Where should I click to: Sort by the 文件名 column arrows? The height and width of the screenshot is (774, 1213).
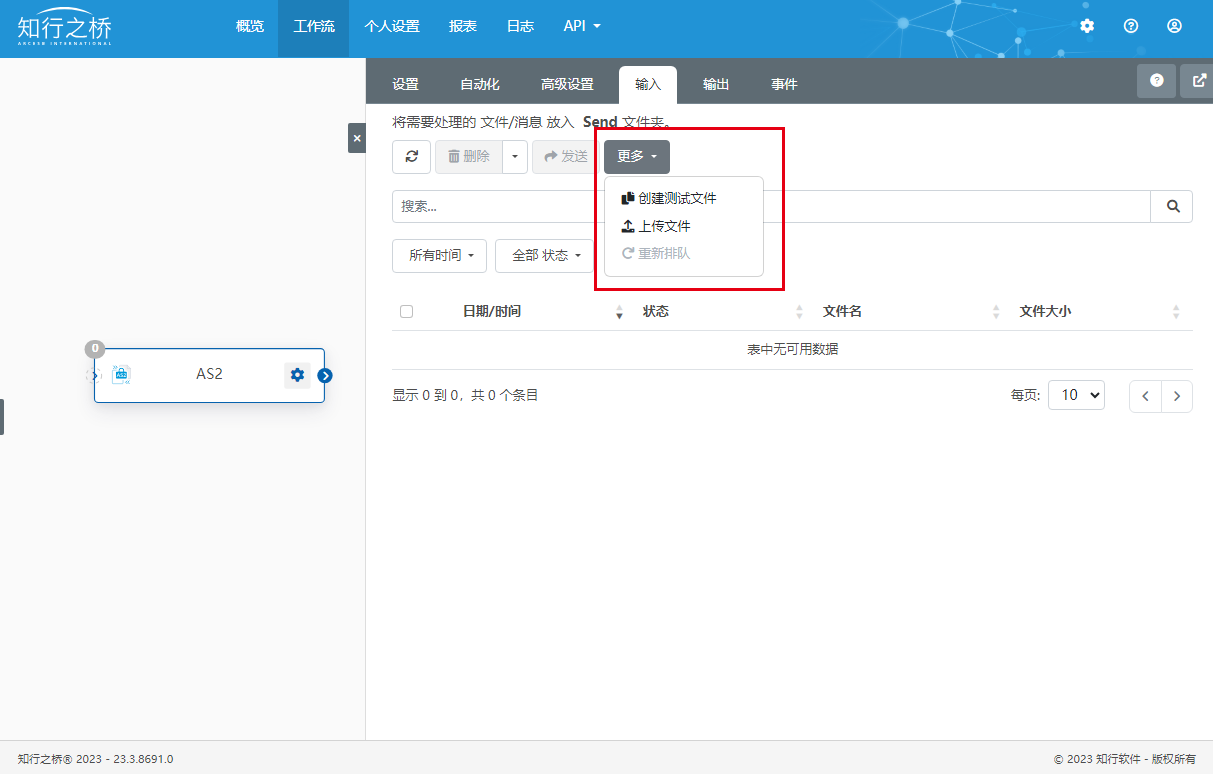point(996,312)
